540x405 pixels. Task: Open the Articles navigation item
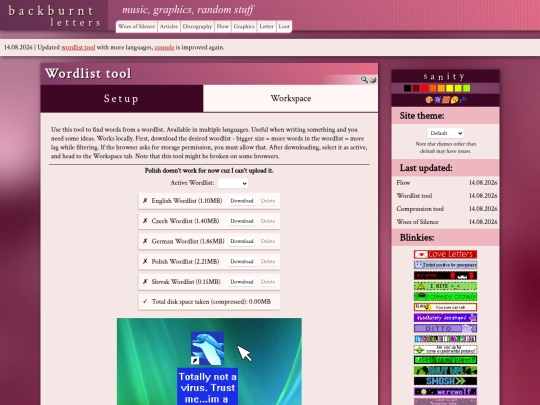coord(169,27)
